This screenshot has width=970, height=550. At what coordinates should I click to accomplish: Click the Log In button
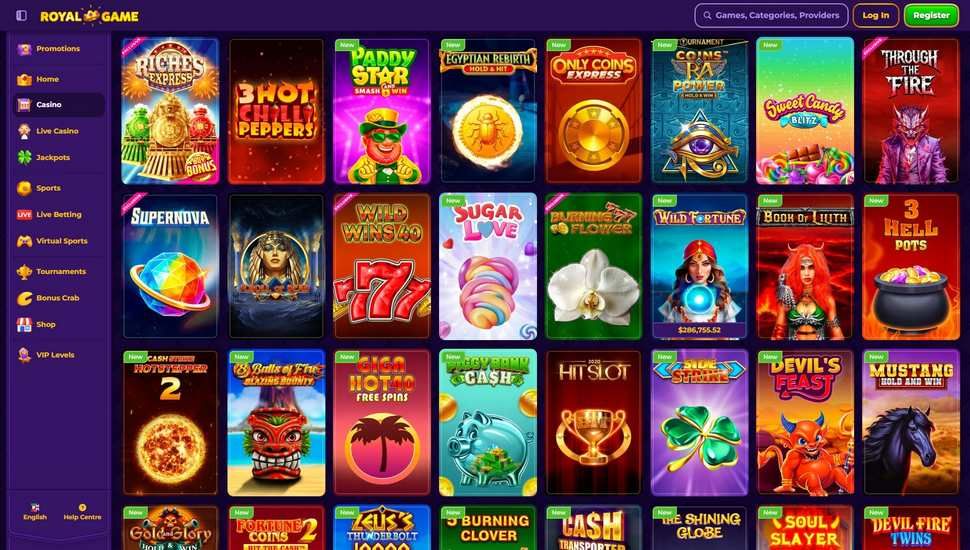point(875,15)
